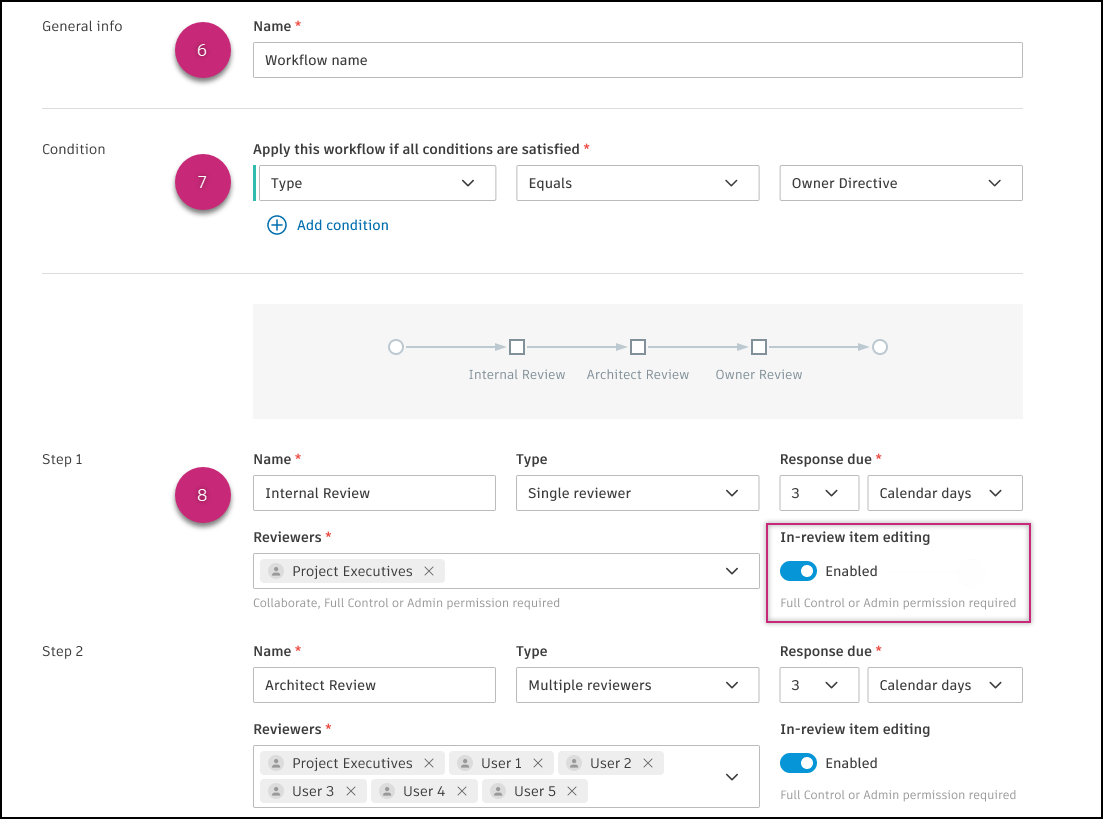Click the Add condition link
Image resolution: width=1103 pixels, height=819 pixels.
[342, 225]
